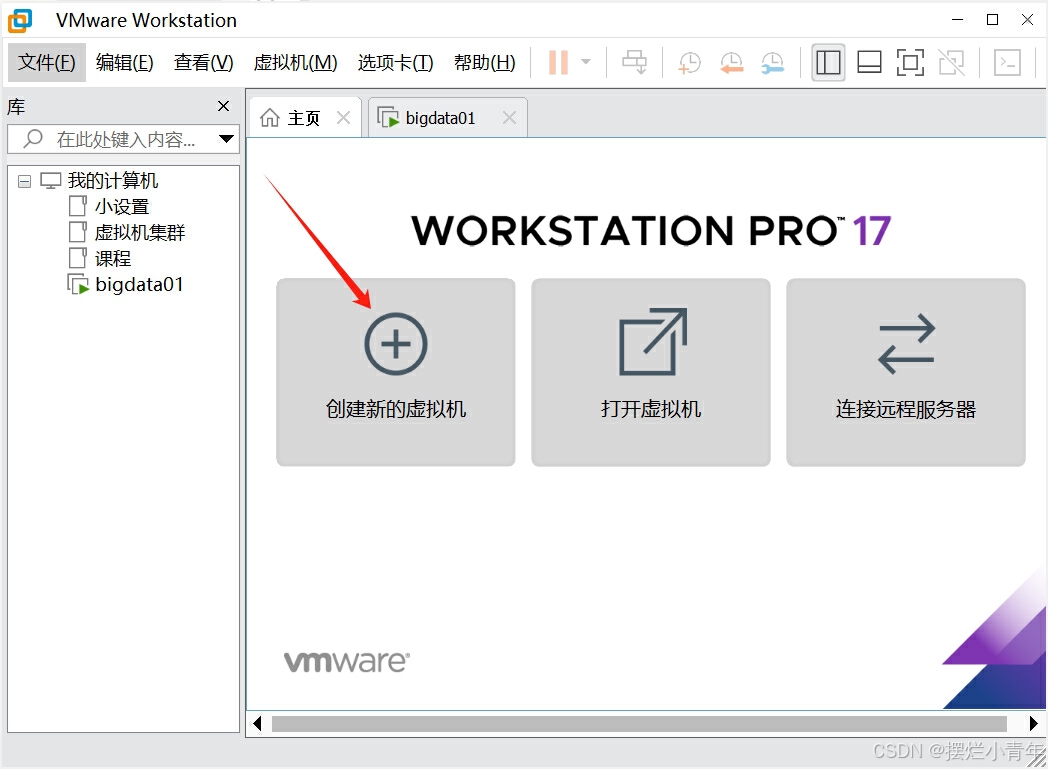Click the VM page icon beside 虚拟机集群

(x=78, y=233)
